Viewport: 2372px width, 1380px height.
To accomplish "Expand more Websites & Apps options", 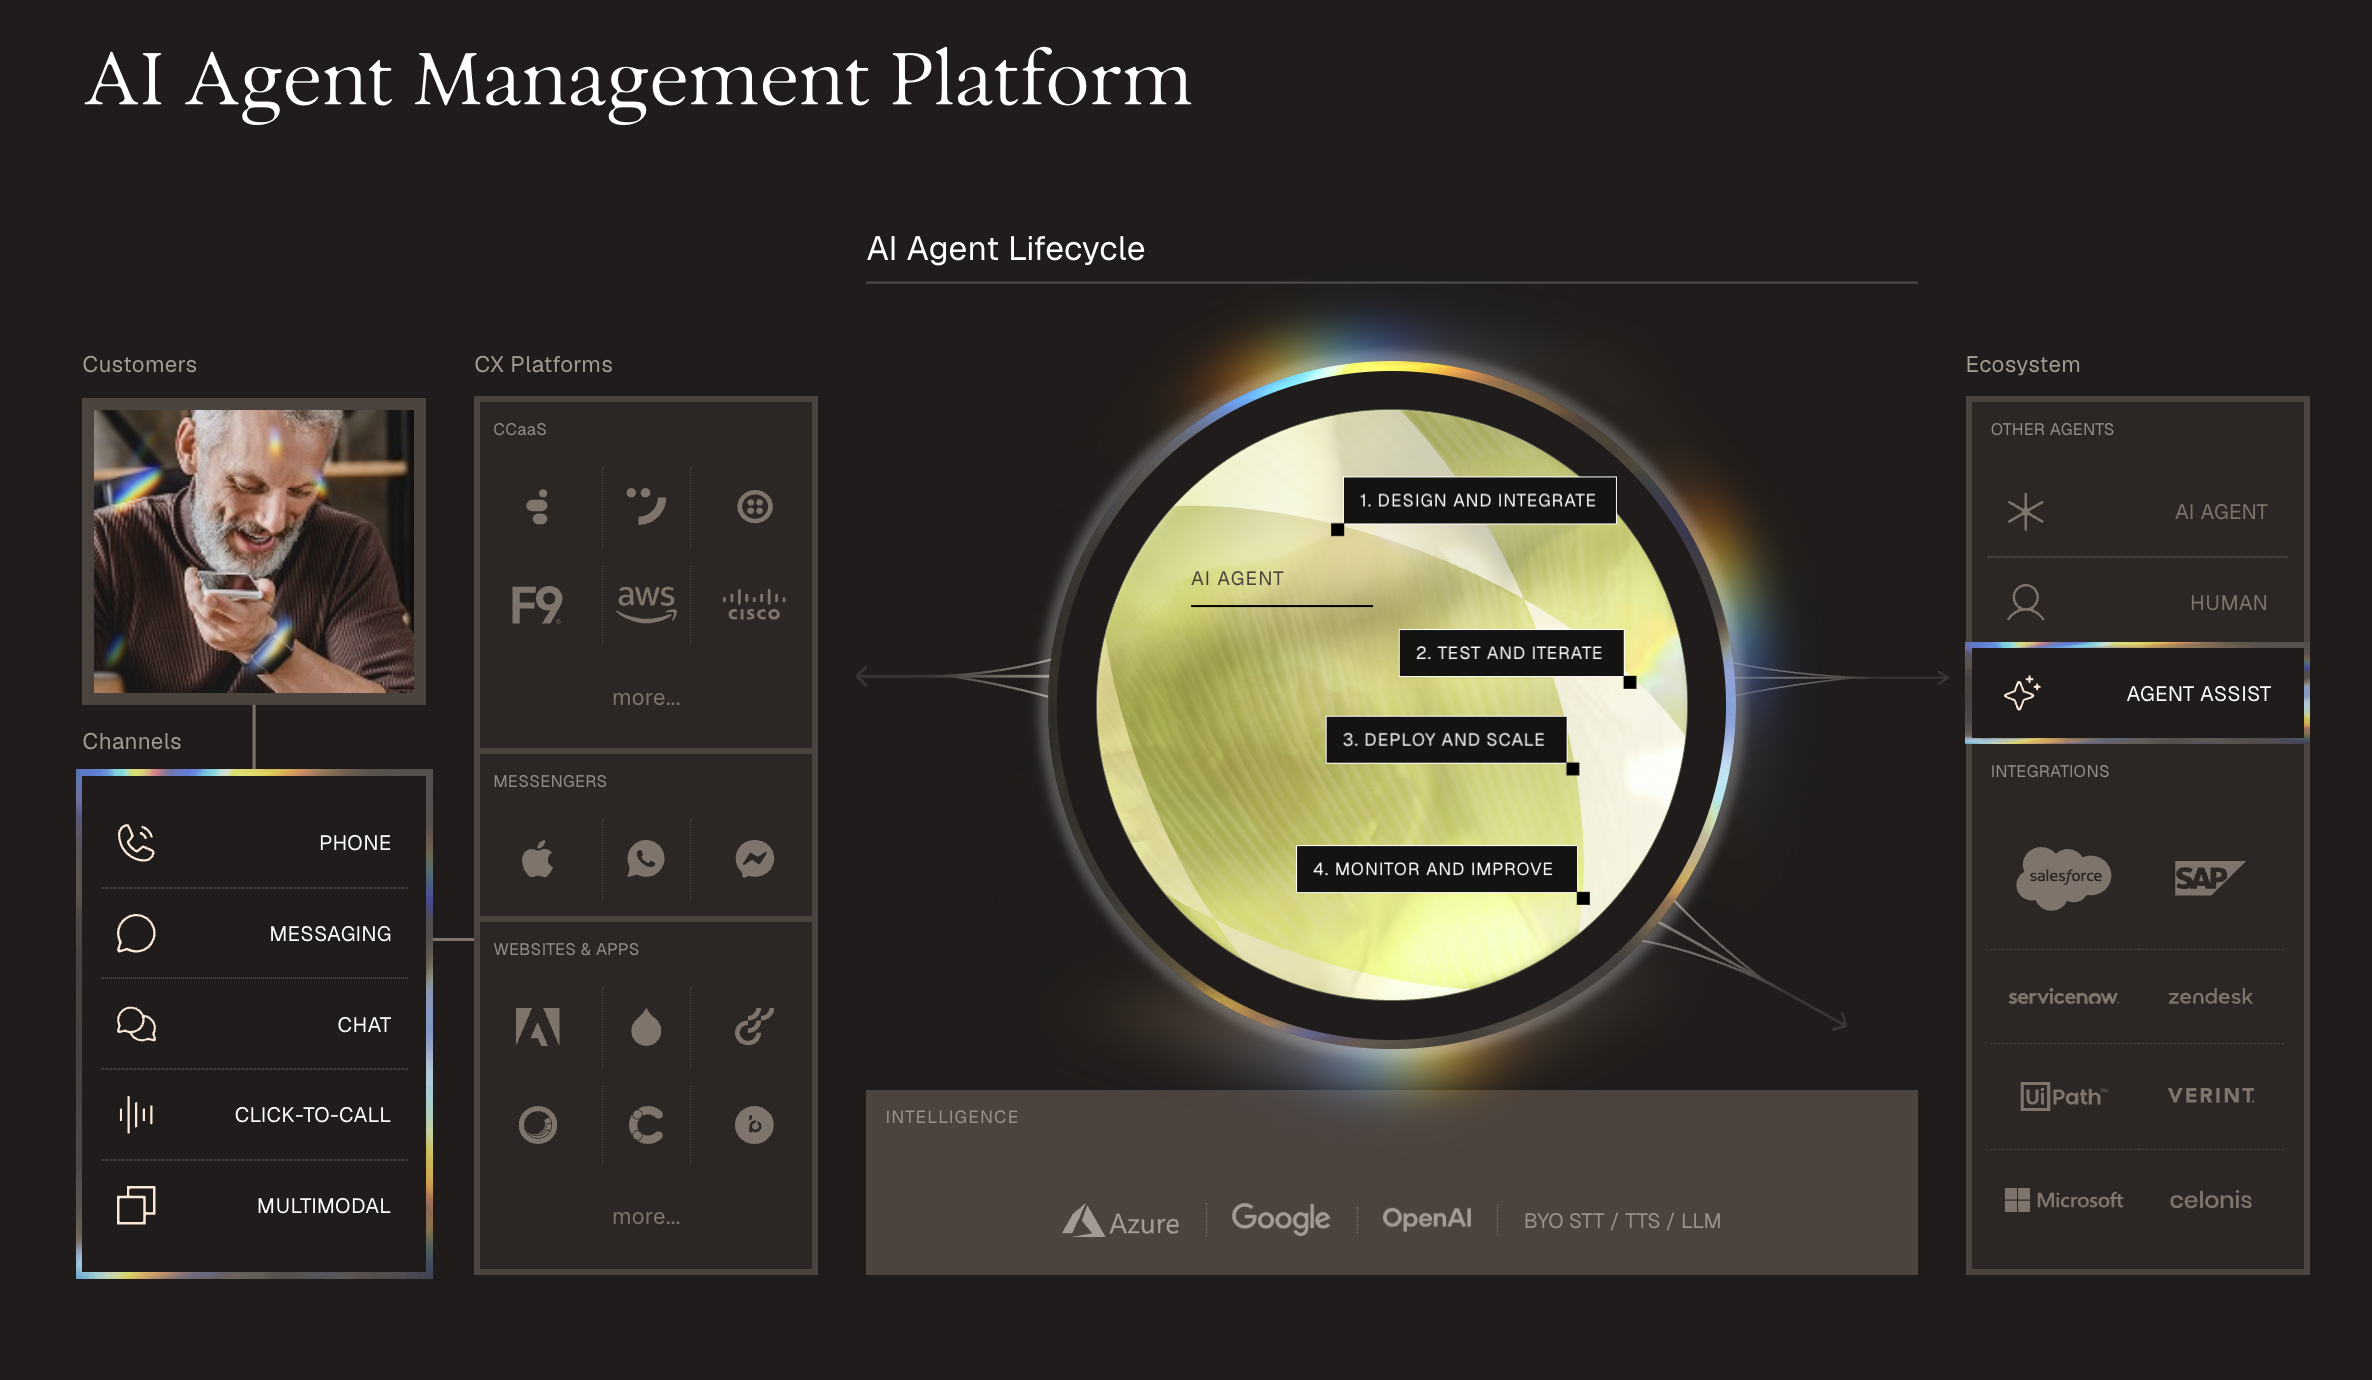I will pos(646,1216).
